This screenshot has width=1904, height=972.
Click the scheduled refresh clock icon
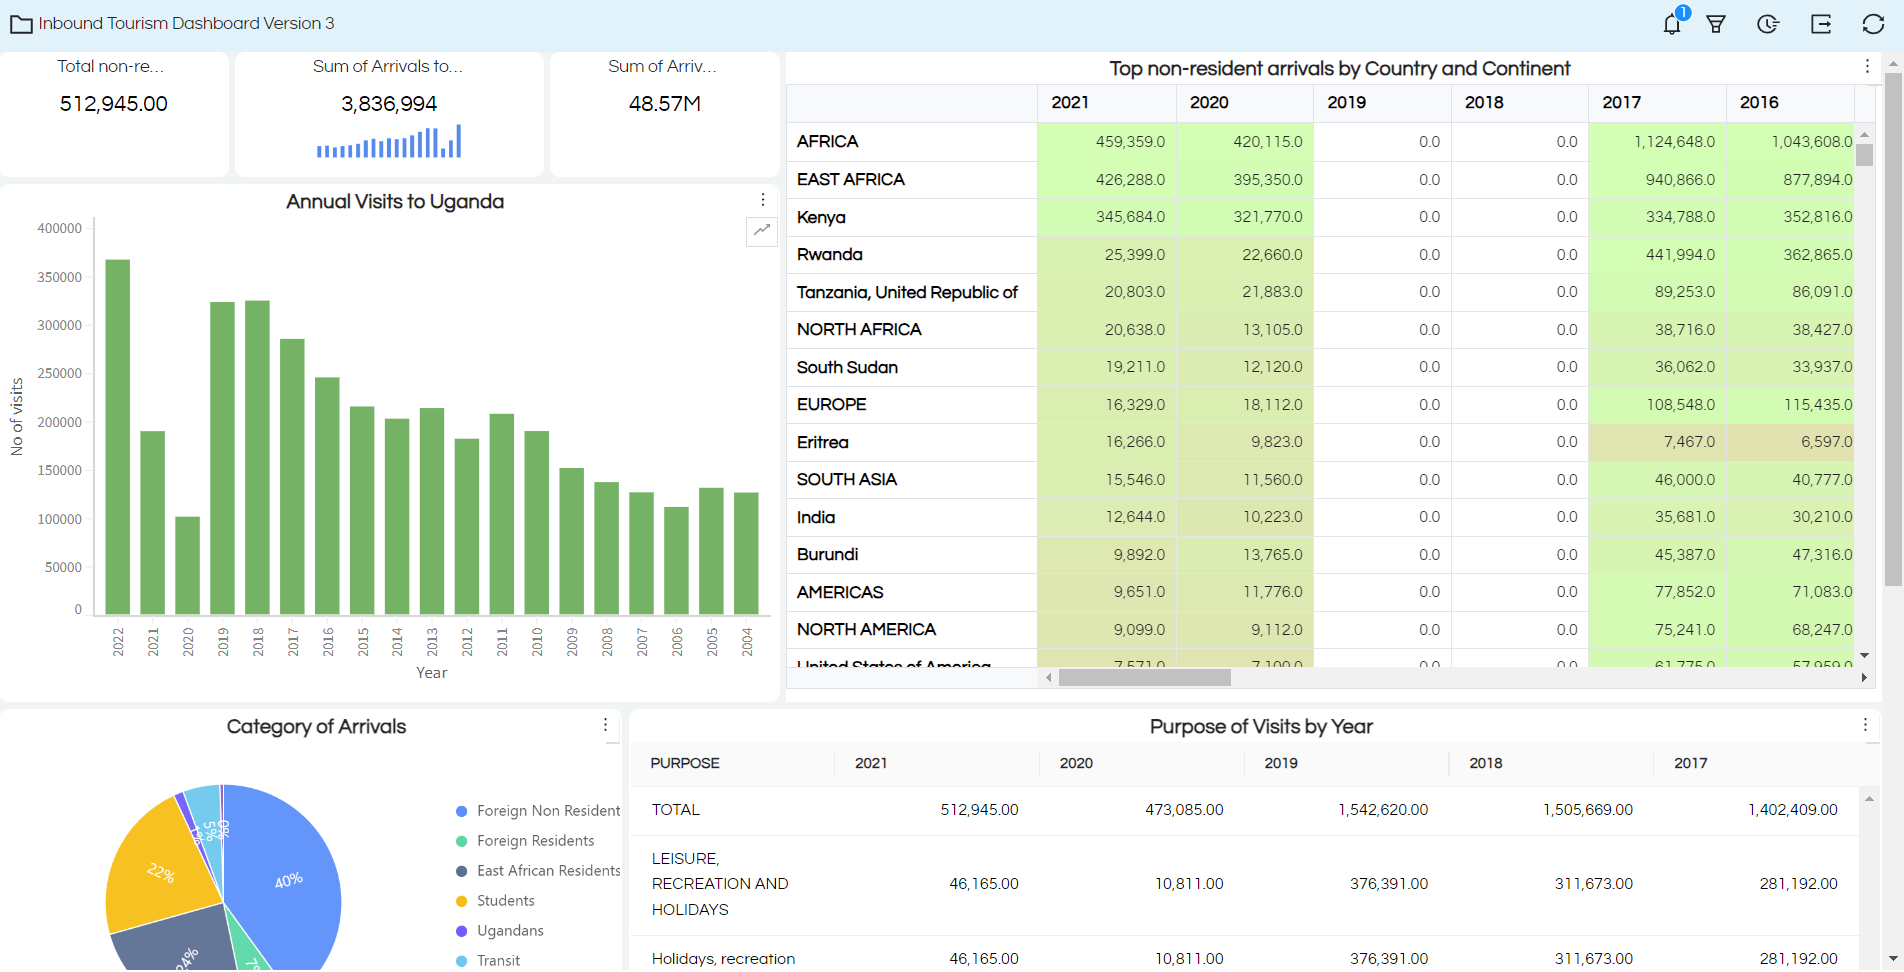point(1768,24)
